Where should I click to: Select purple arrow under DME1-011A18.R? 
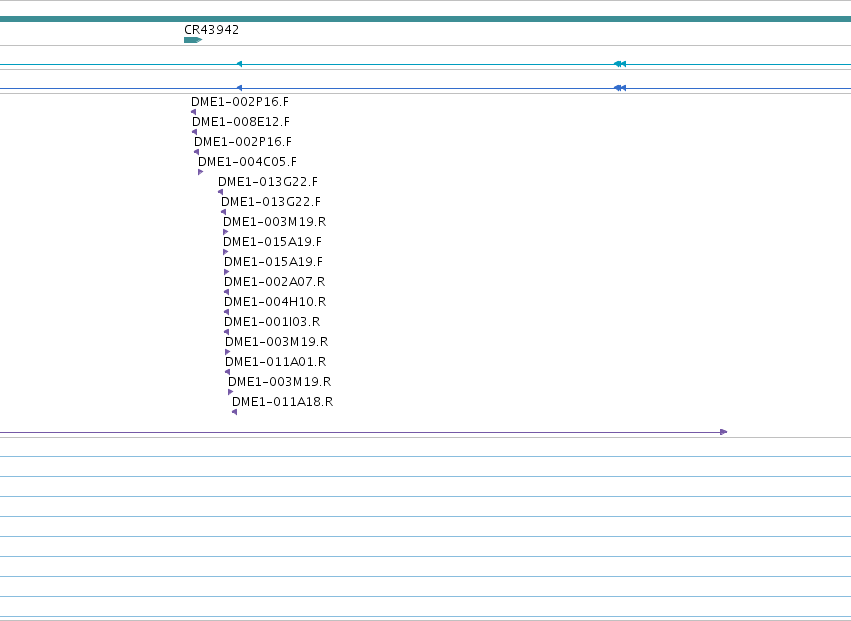(x=234, y=412)
